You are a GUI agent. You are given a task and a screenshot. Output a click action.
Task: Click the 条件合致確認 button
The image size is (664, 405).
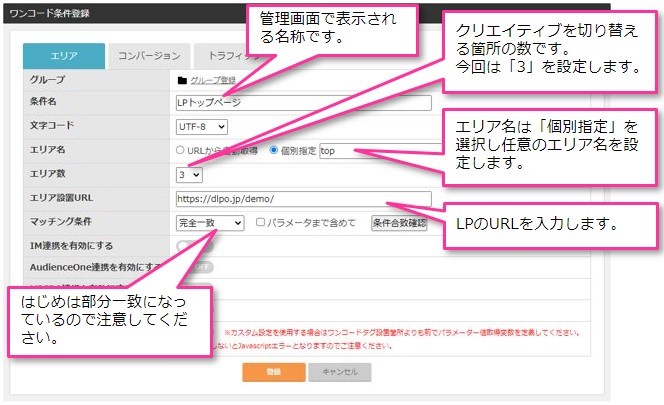398,223
